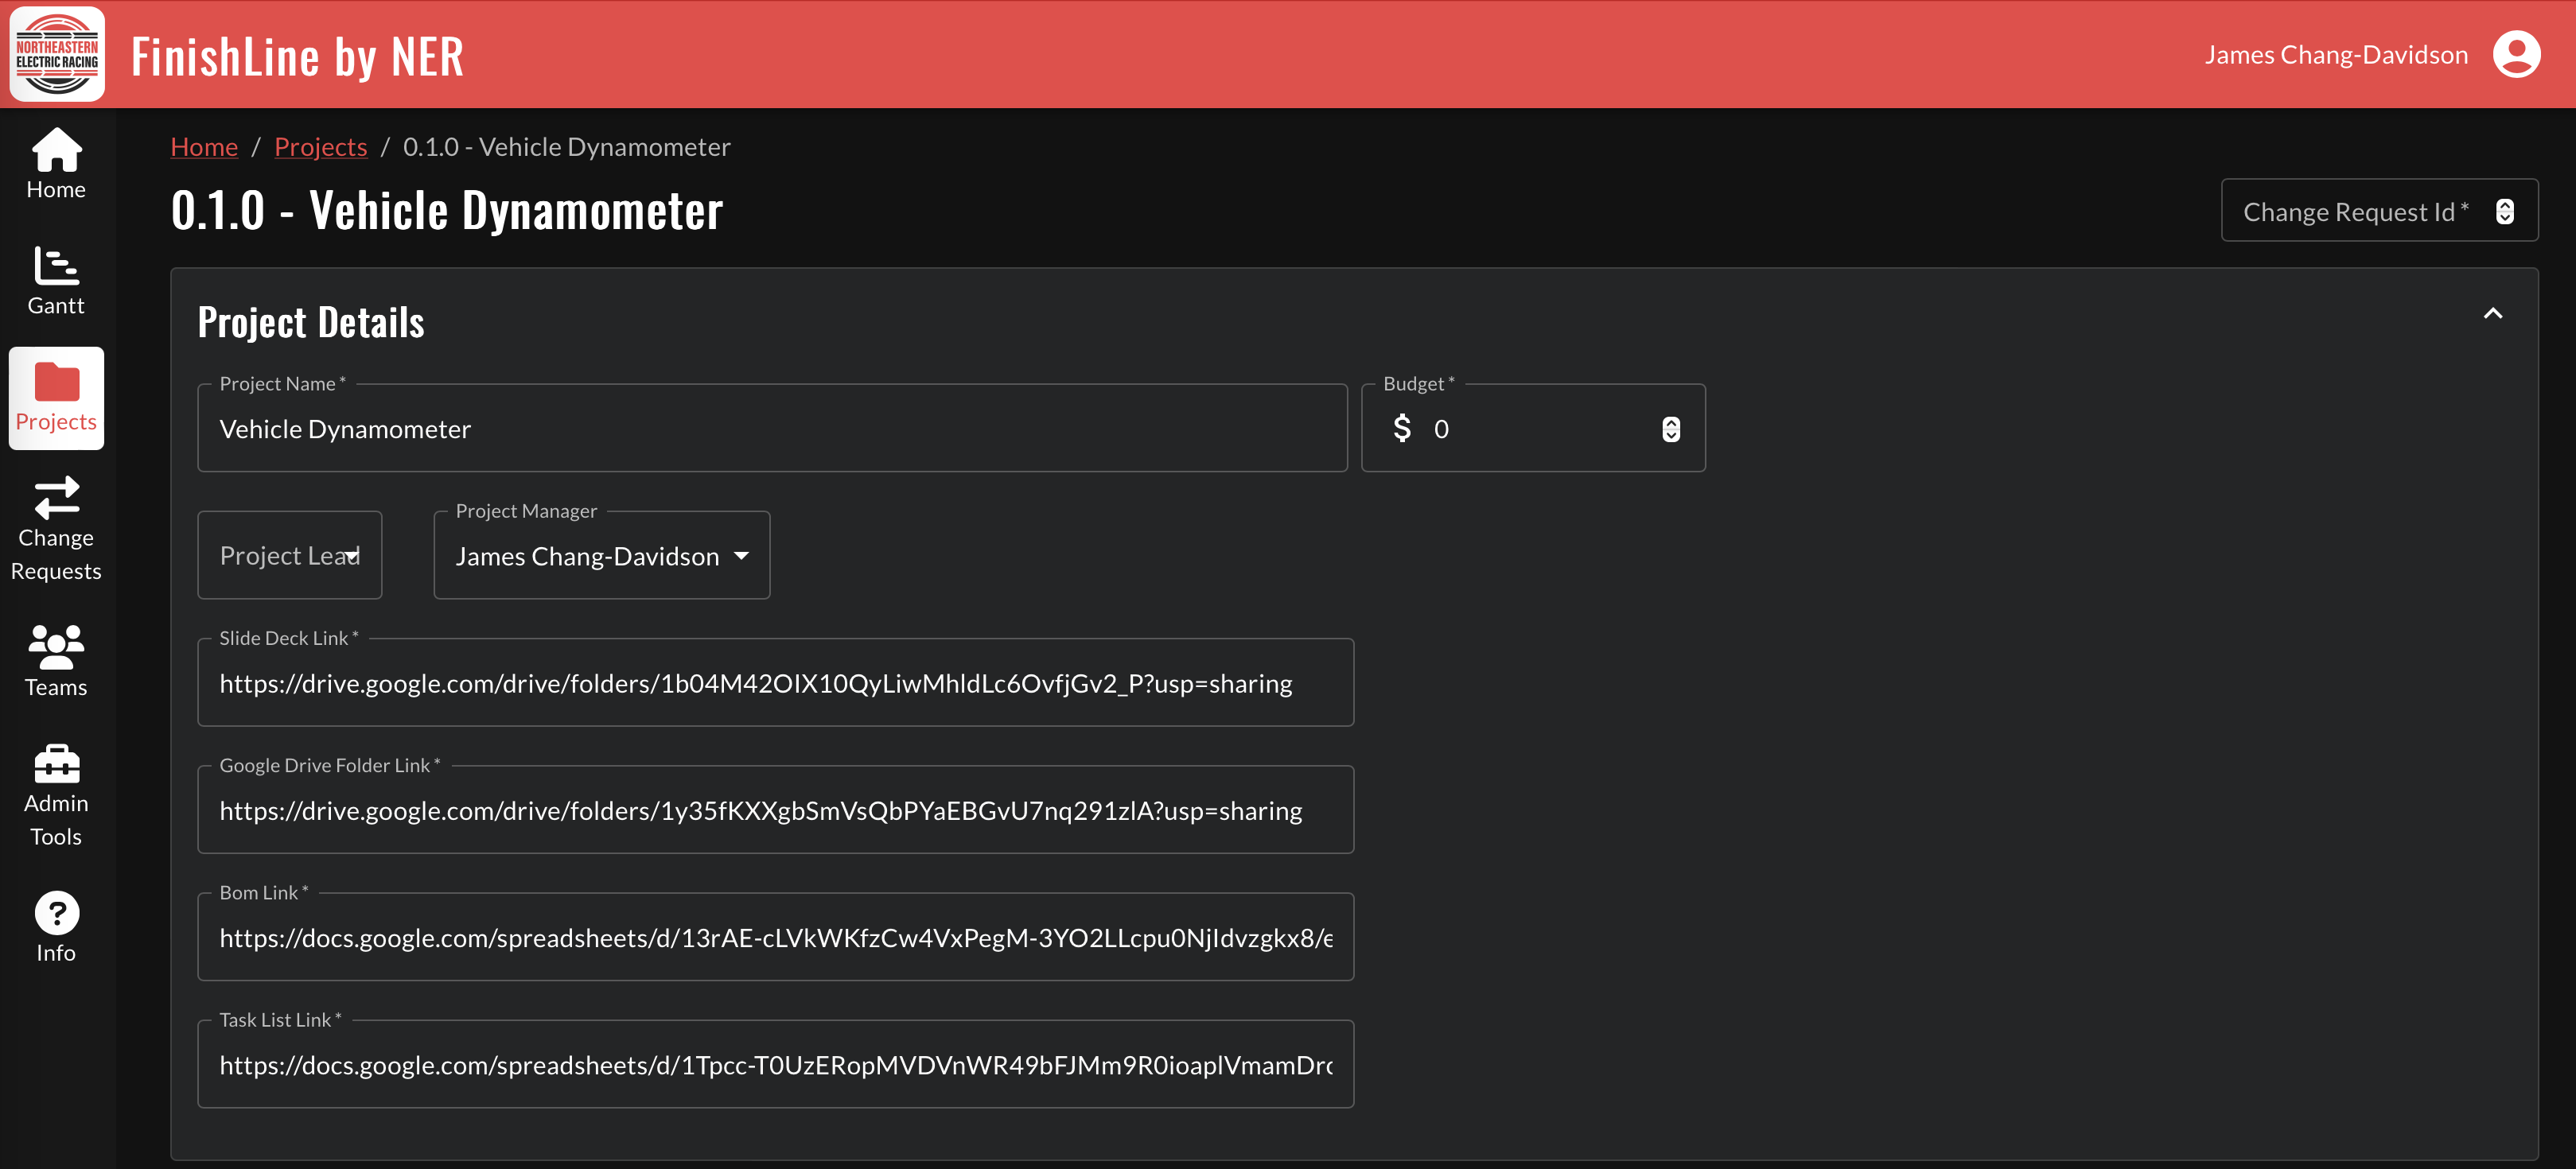Open Change Requests arrows icon
2576x1169 pixels.
coord(57,498)
